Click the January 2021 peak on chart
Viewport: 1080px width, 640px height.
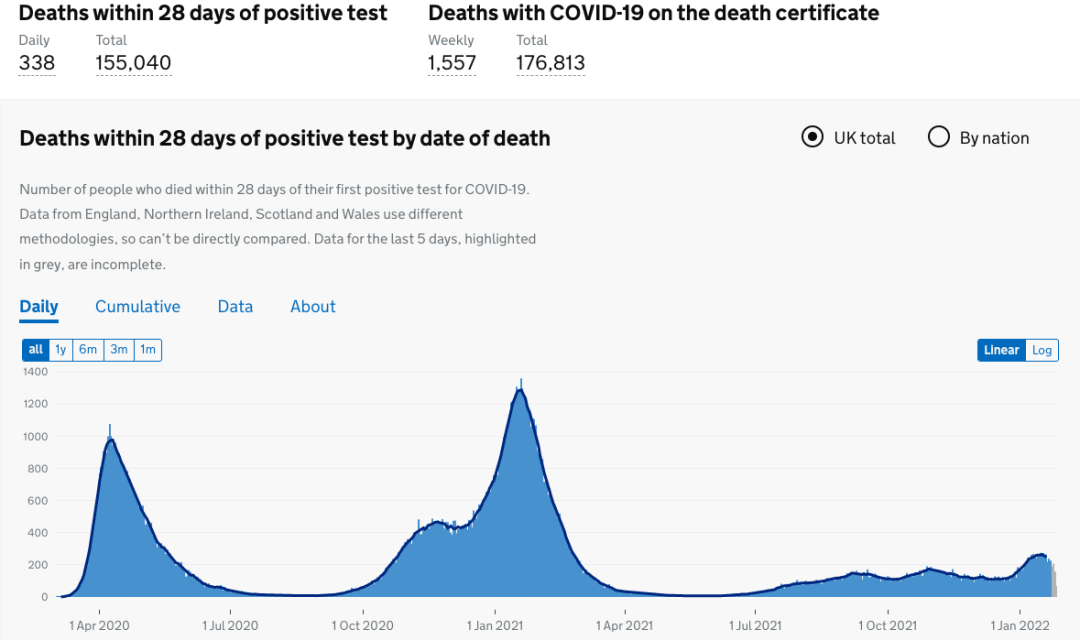click(x=520, y=392)
